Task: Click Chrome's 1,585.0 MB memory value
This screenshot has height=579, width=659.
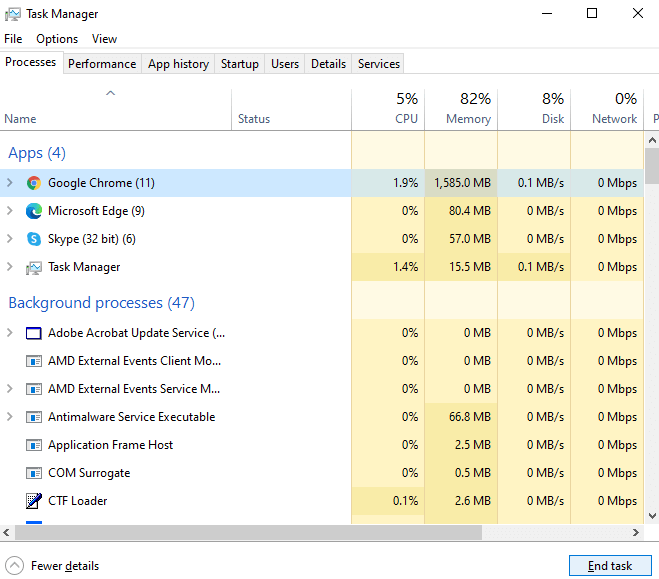Action: tap(462, 183)
